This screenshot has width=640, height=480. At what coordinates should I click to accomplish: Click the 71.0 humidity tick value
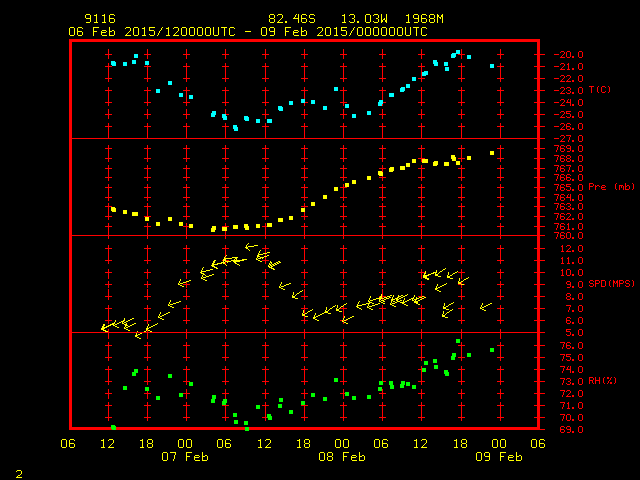572,406
